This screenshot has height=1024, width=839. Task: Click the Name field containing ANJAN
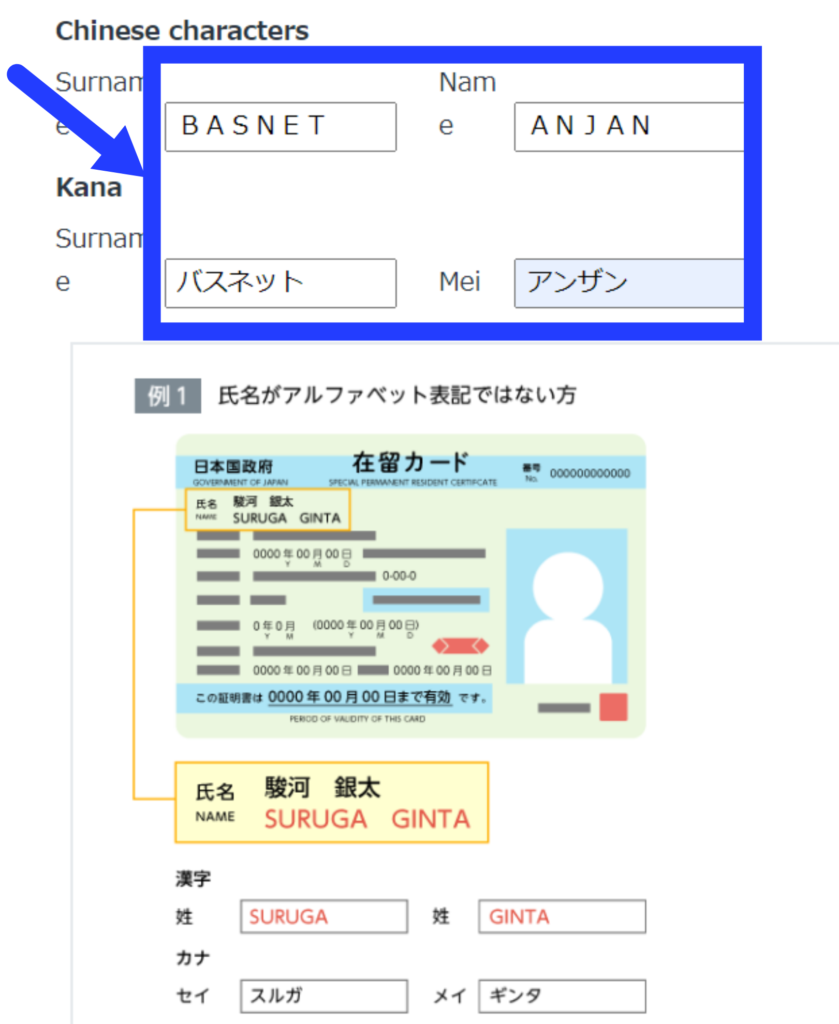[x=628, y=127]
